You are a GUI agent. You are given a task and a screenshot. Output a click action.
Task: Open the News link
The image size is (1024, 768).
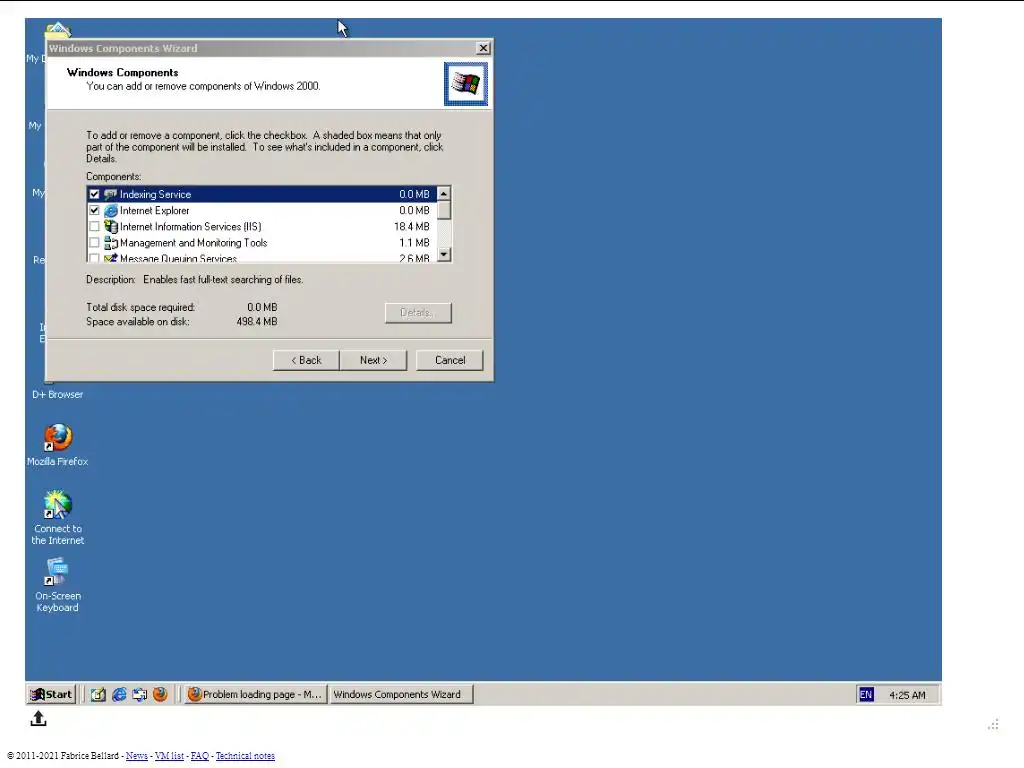(x=136, y=756)
